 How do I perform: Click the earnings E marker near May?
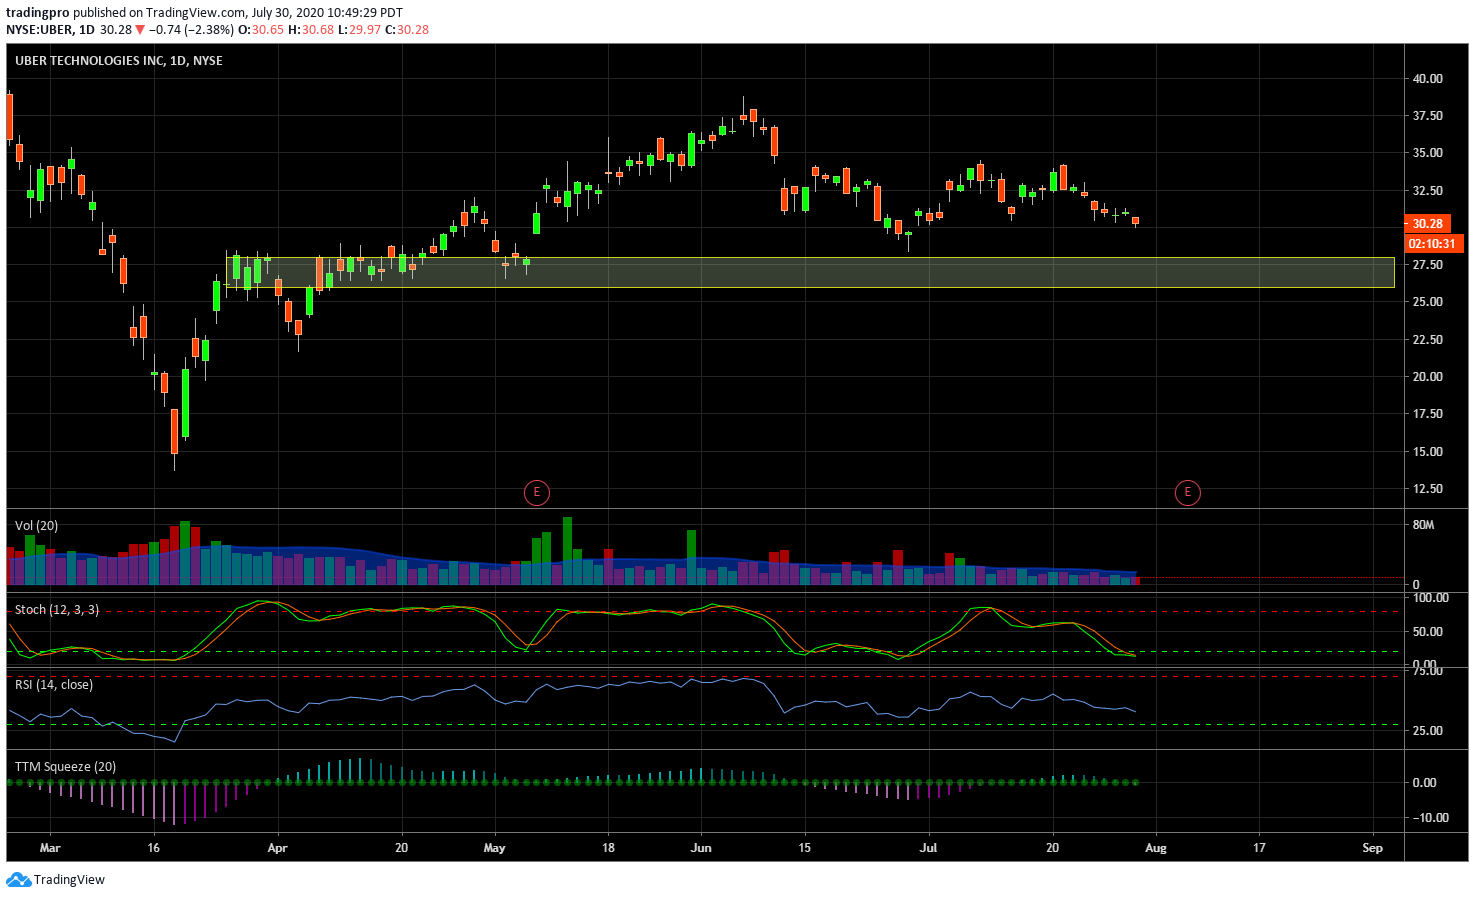tap(537, 492)
